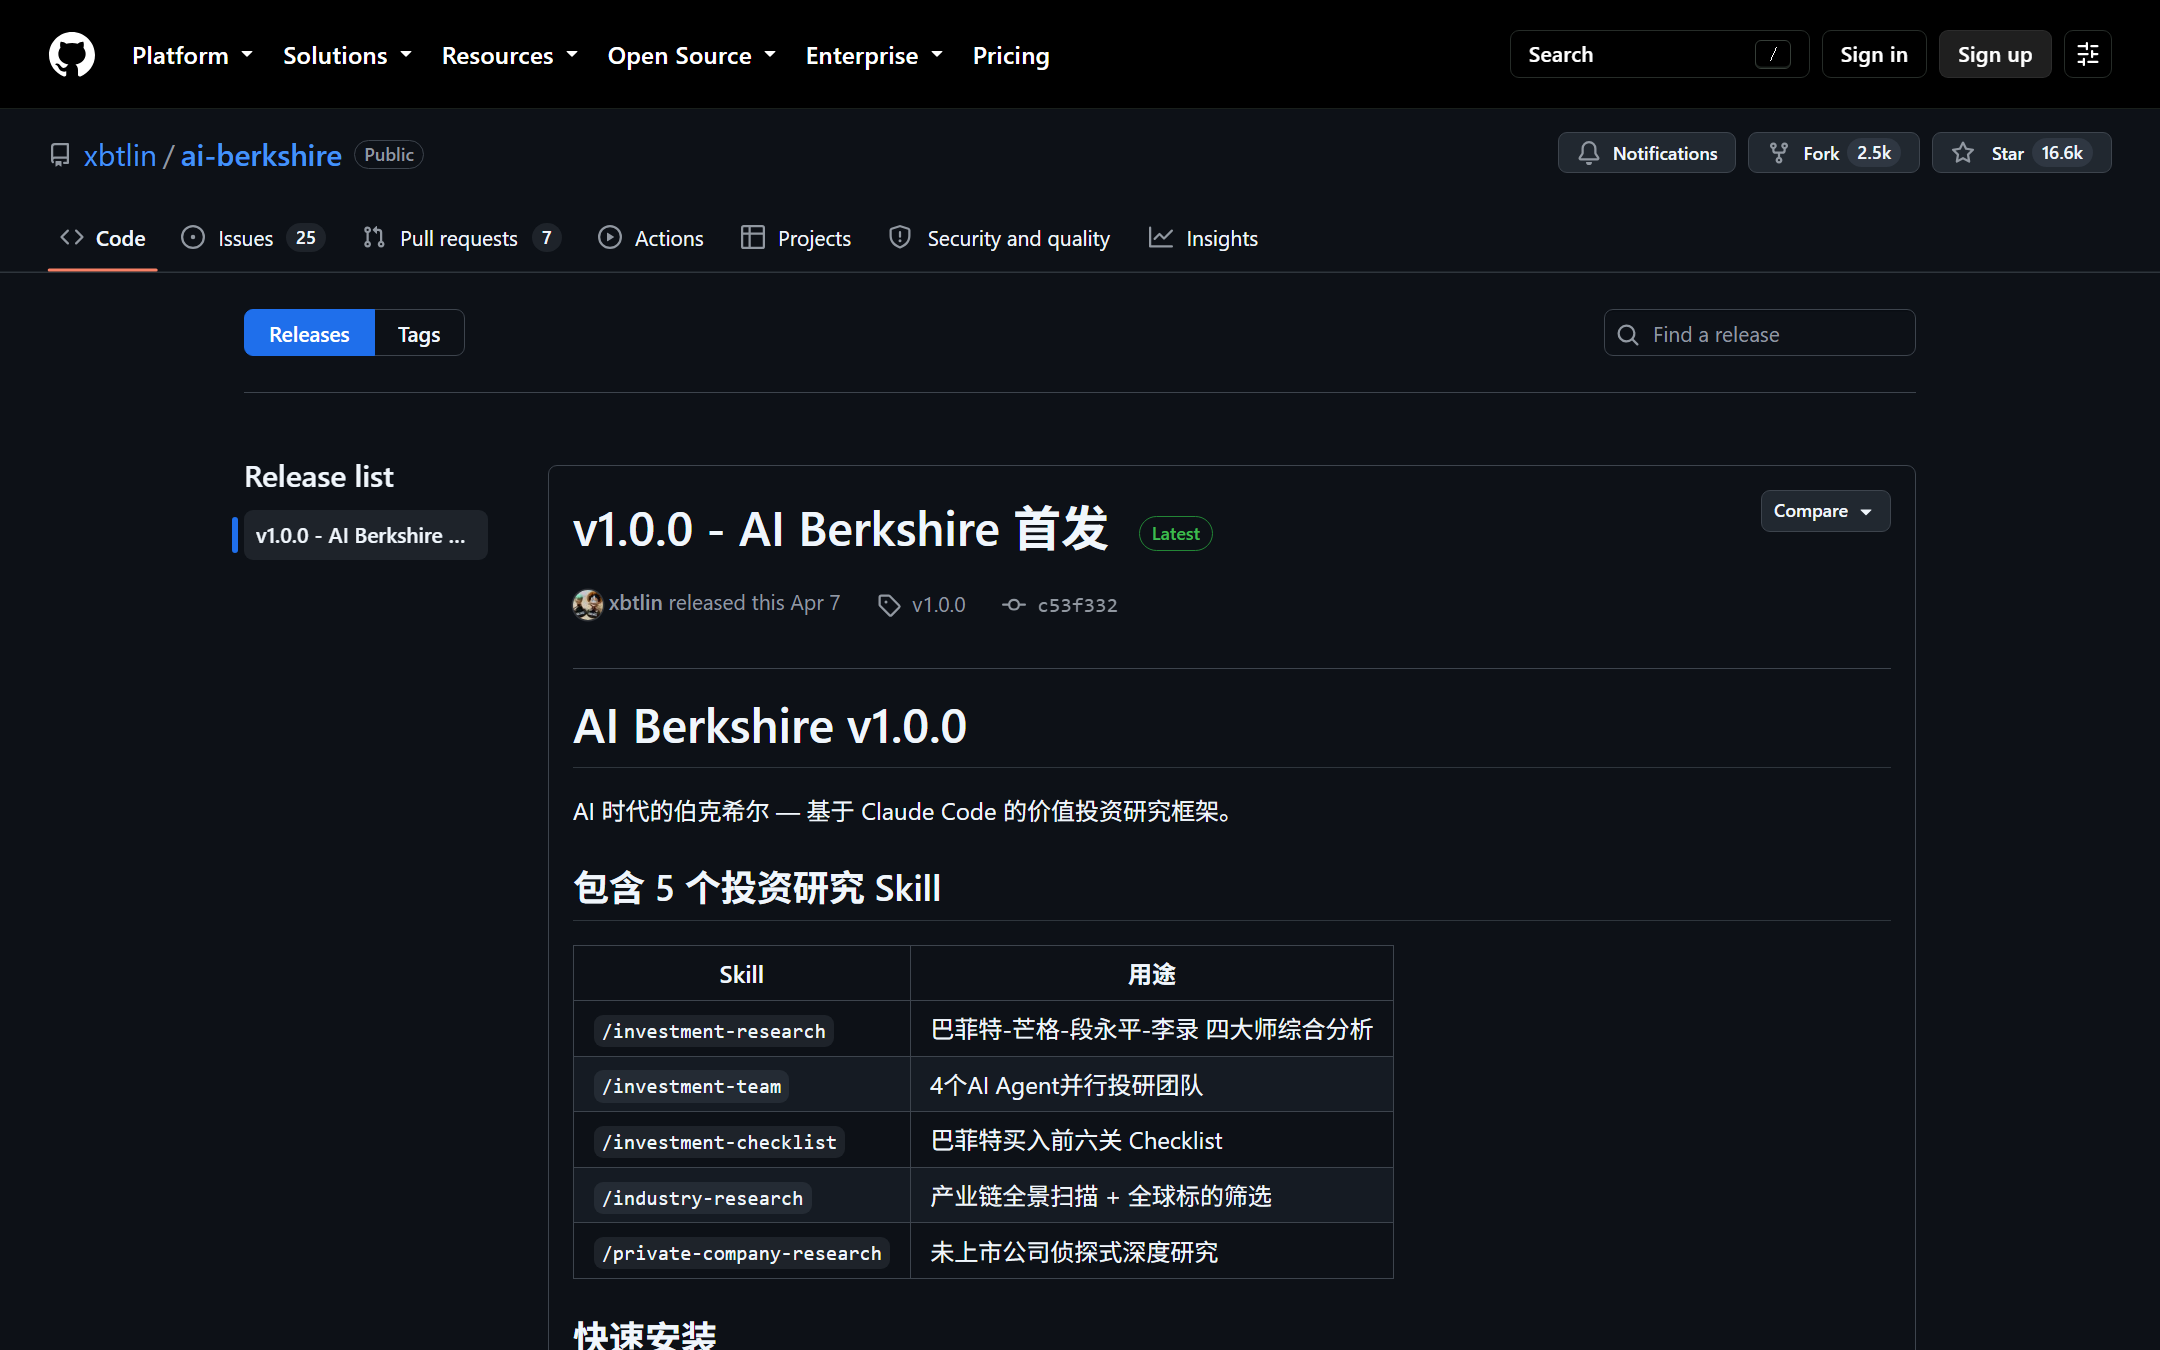Open the Projects tab
This screenshot has width=2160, height=1350.
click(x=796, y=238)
